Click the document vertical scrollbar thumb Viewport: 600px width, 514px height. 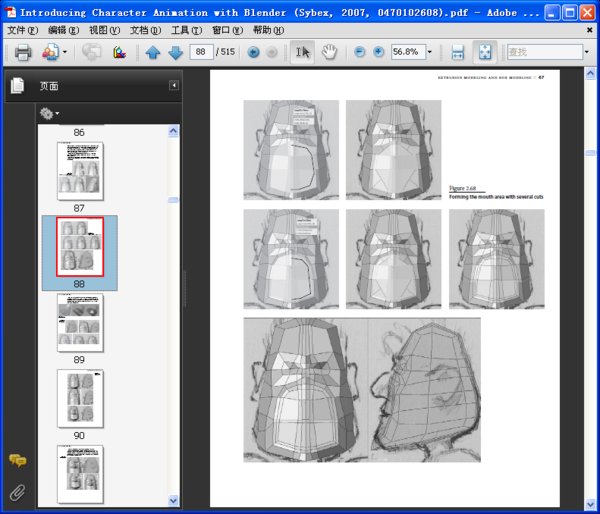590,153
